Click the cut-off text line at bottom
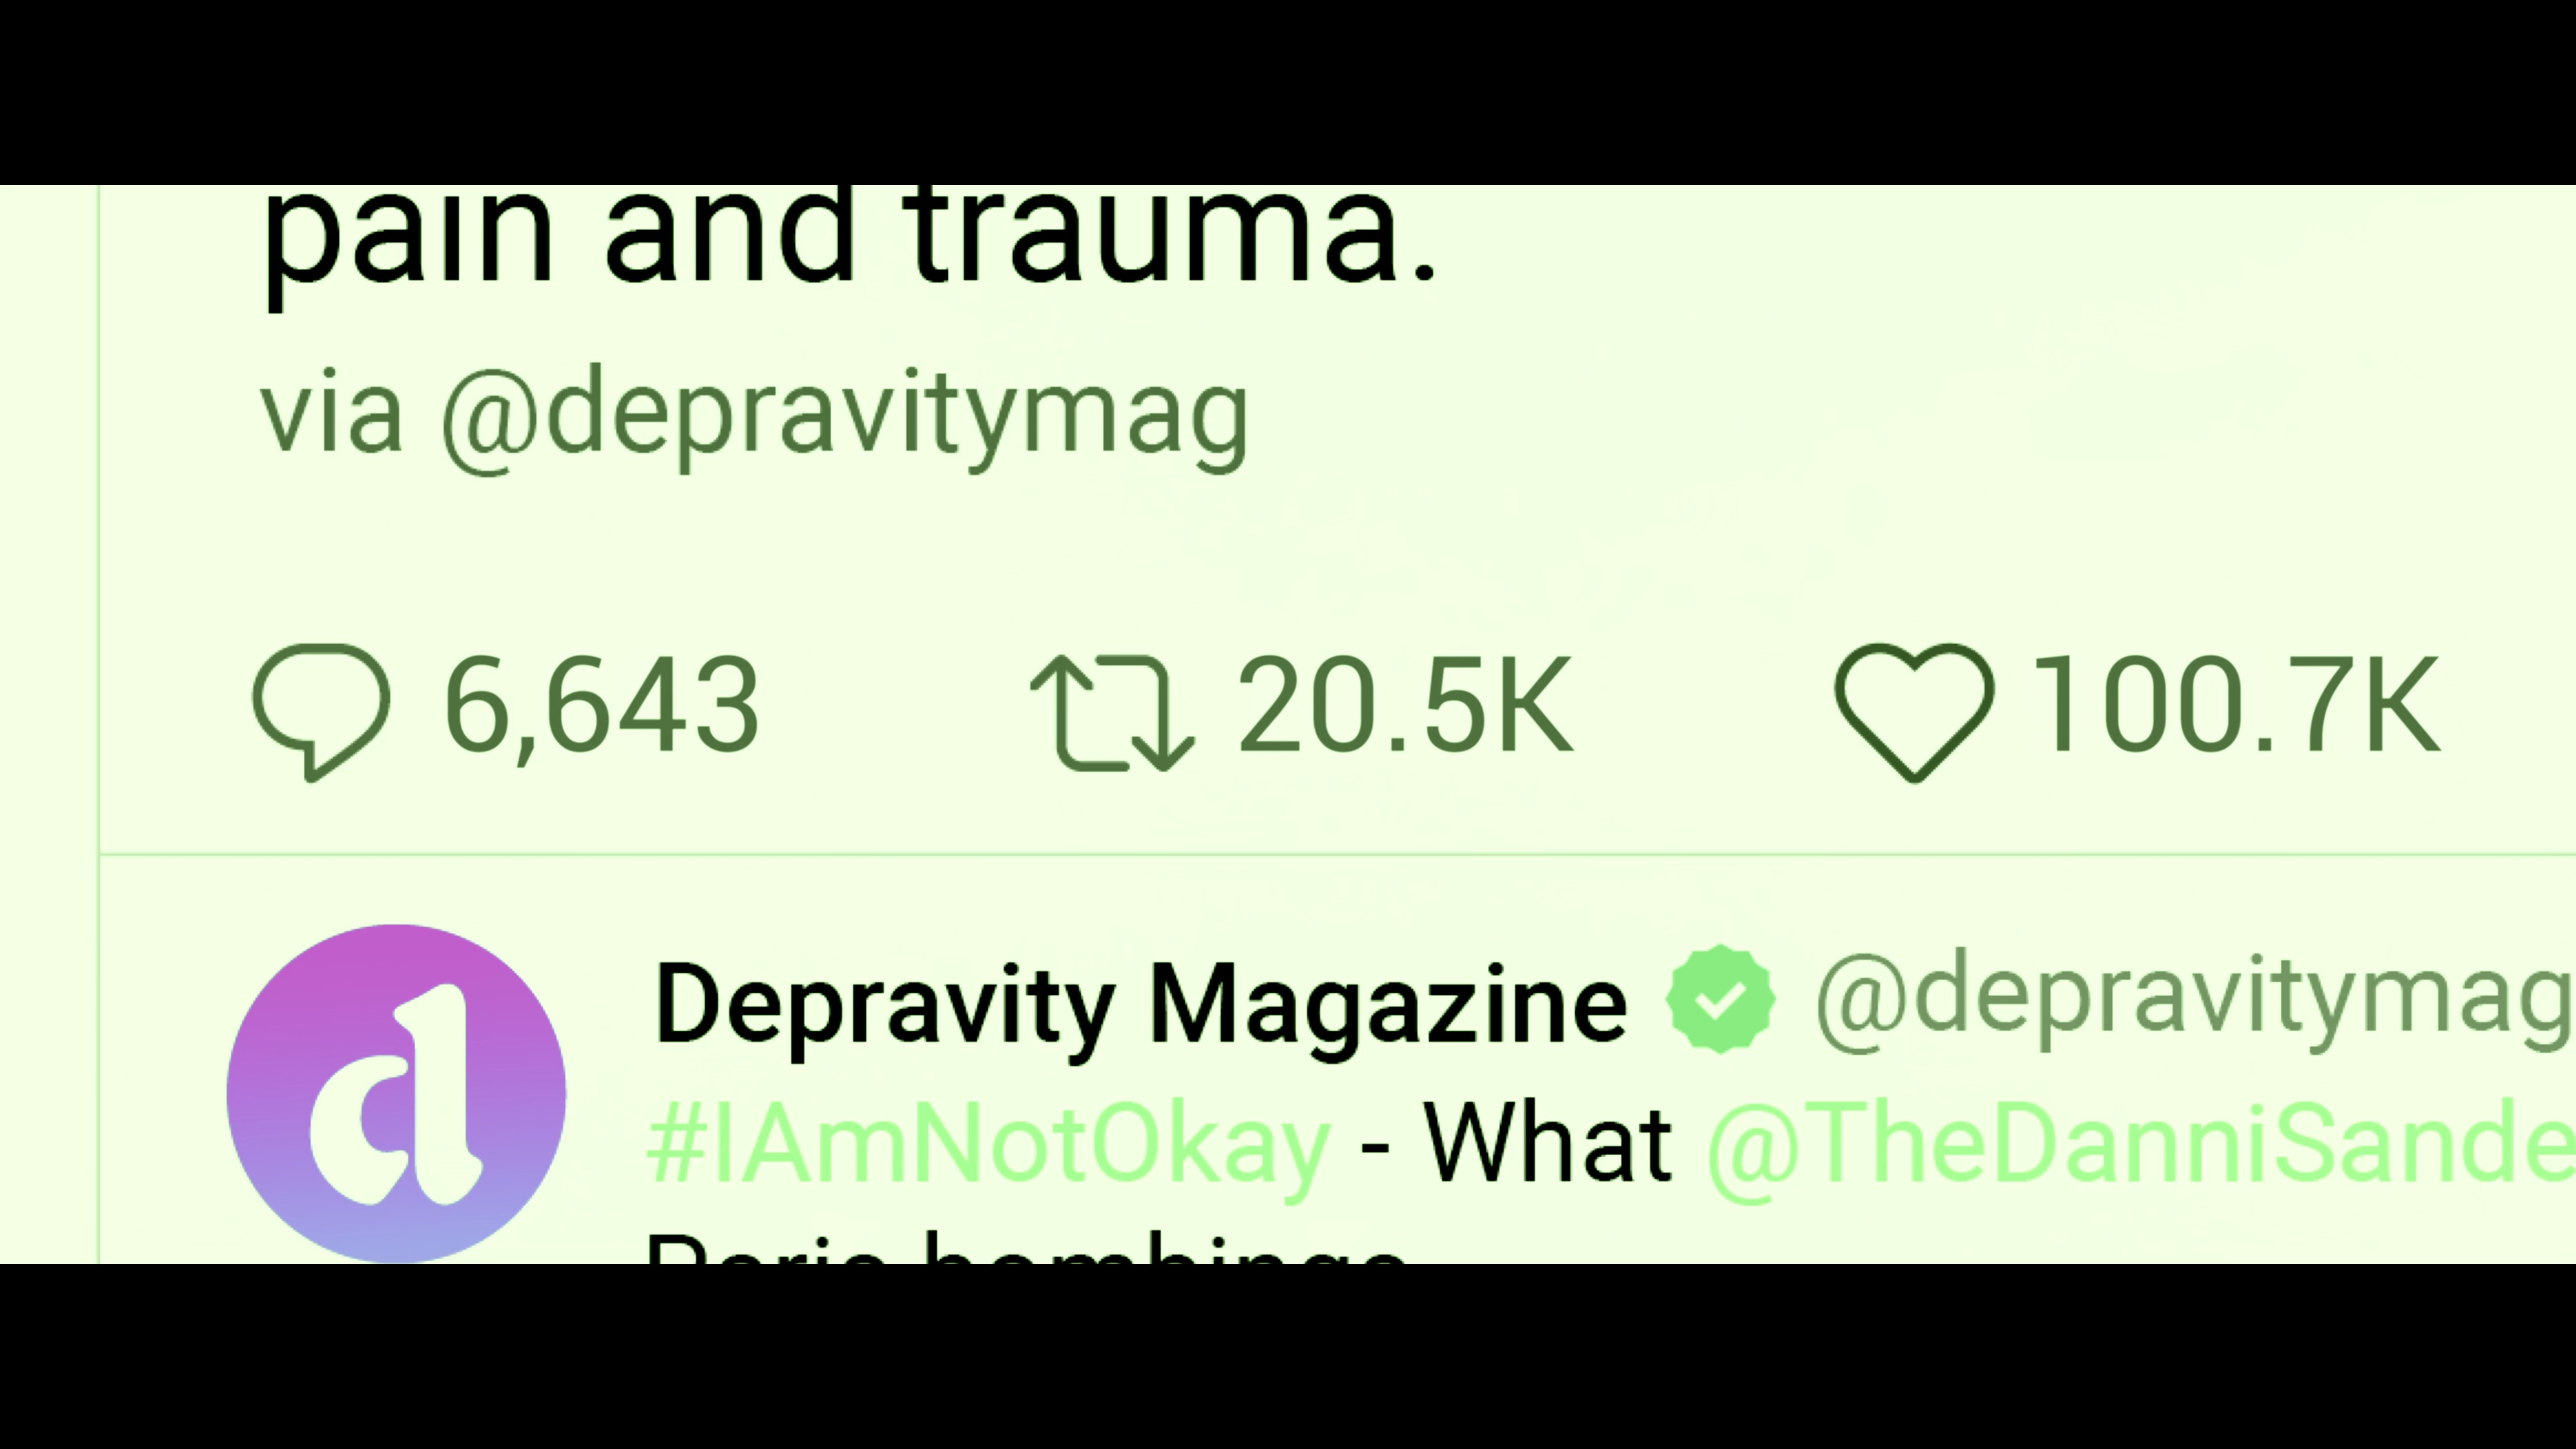2576x1449 pixels. (1025, 1248)
